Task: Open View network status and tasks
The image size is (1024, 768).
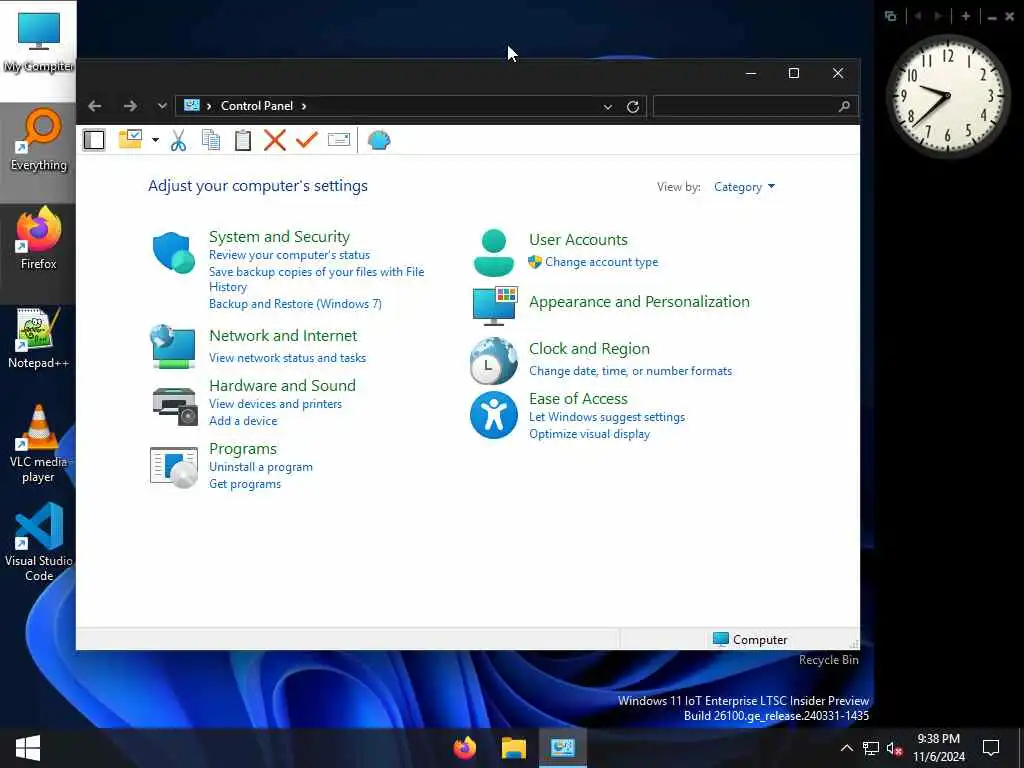Action: click(287, 358)
